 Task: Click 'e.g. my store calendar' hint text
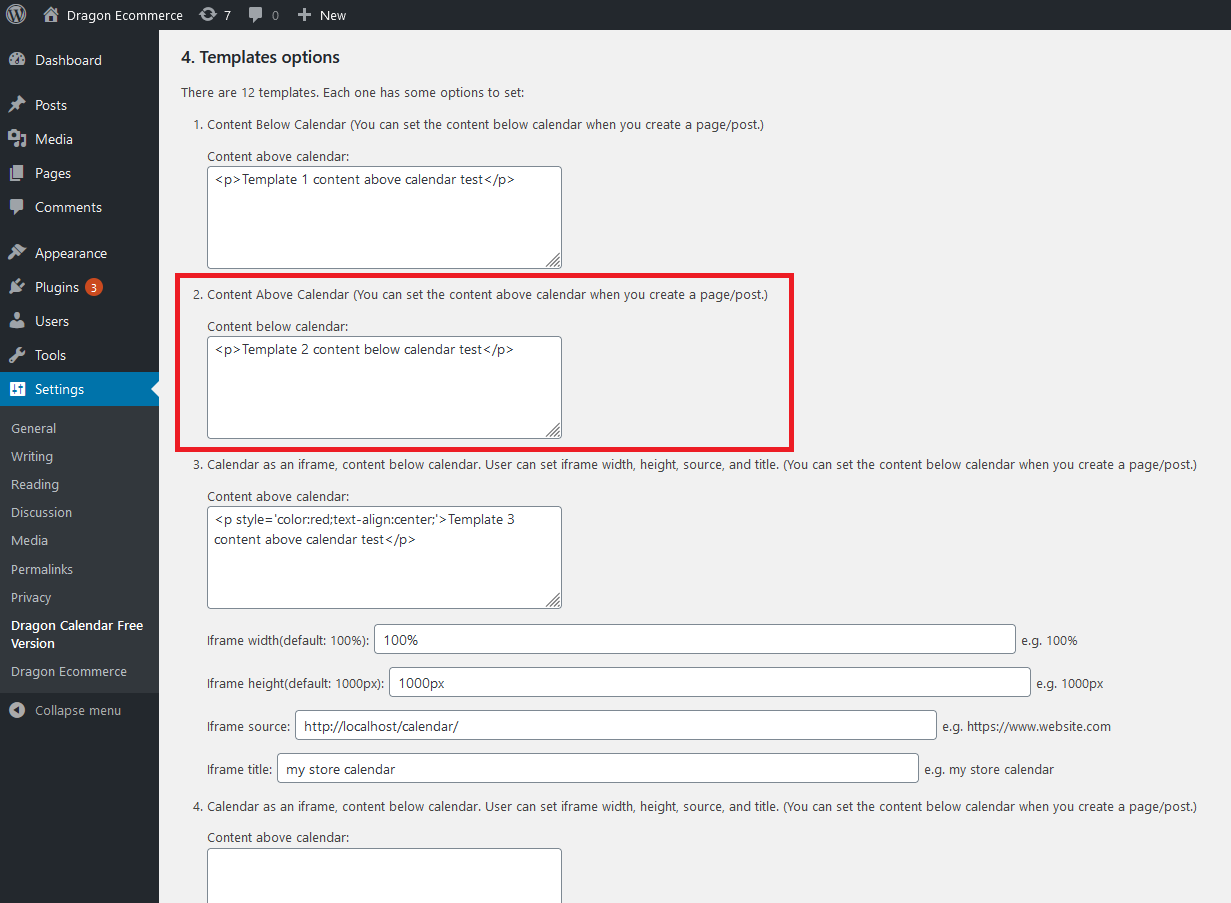point(989,769)
